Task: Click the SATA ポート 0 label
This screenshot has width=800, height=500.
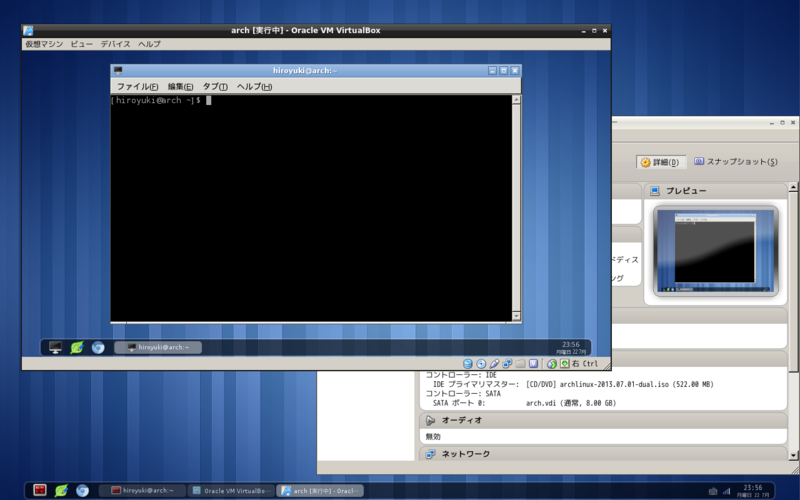Action: (459, 403)
